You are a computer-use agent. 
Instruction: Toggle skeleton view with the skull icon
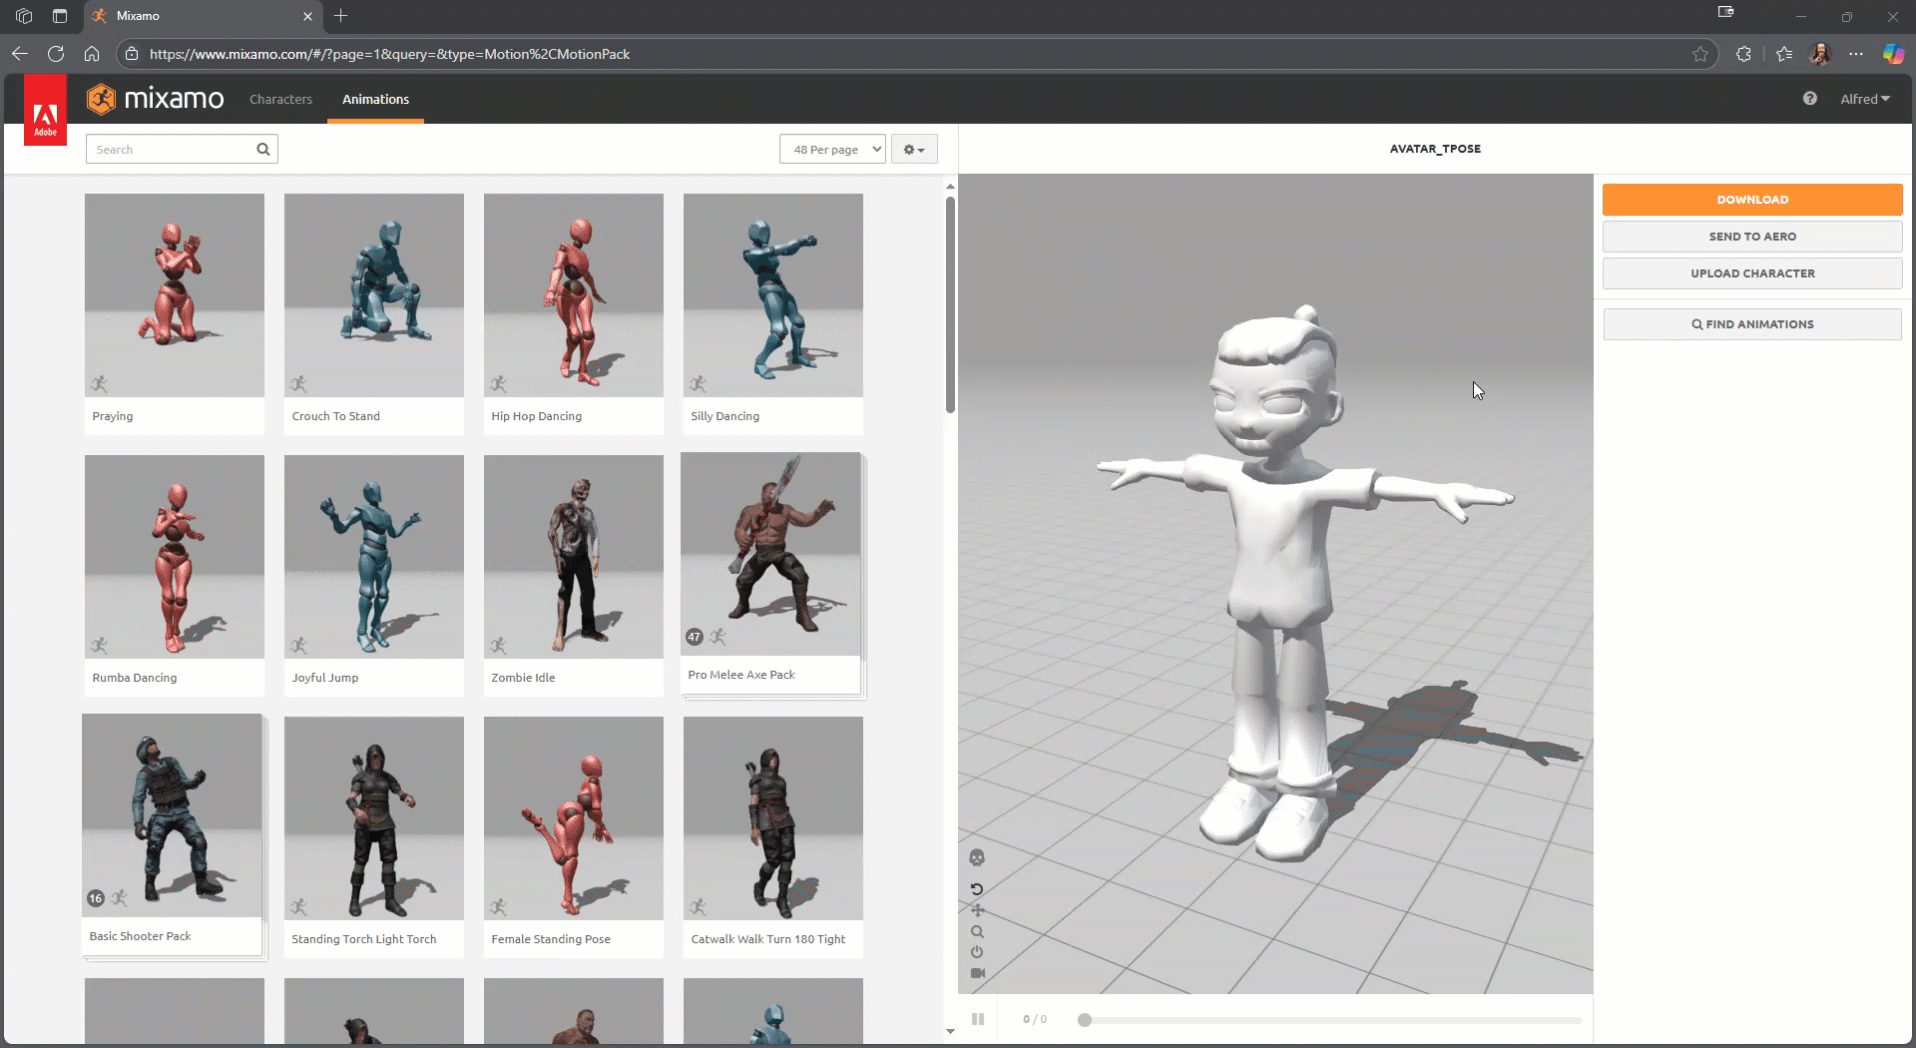coord(977,858)
